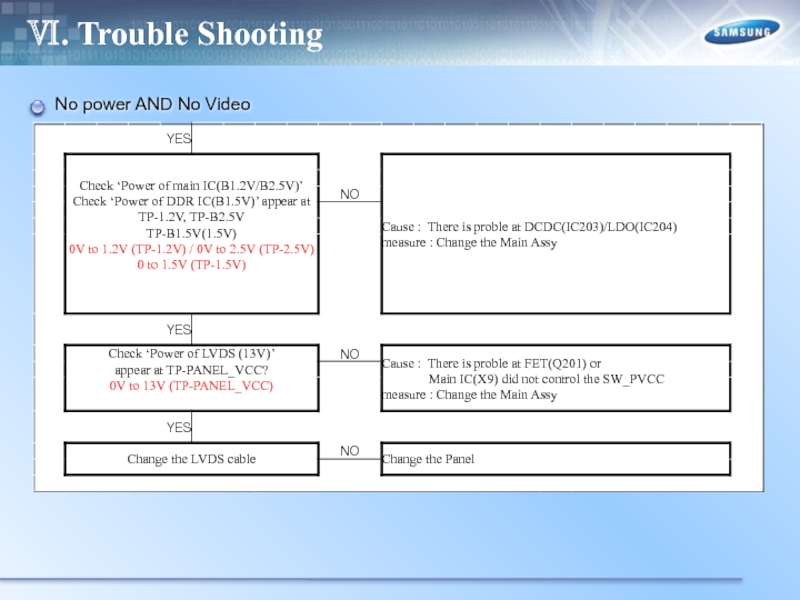Click the 'Change the LVDS cable' box
The width and height of the screenshot is (800, 600).
192,459
